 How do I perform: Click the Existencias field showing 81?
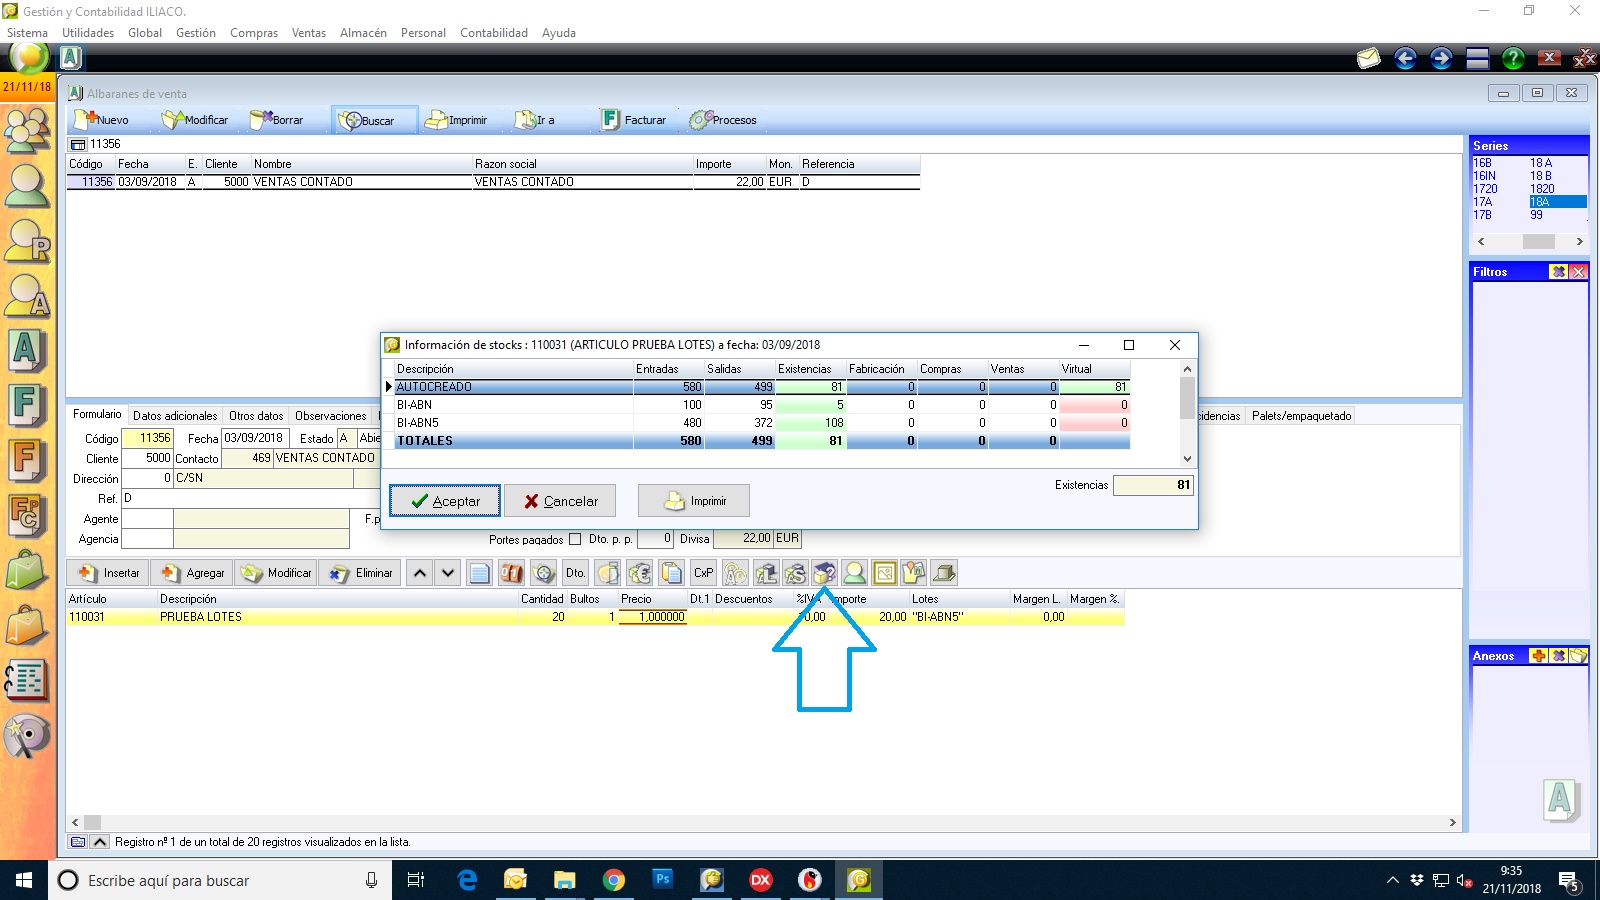click(1153, 485)
